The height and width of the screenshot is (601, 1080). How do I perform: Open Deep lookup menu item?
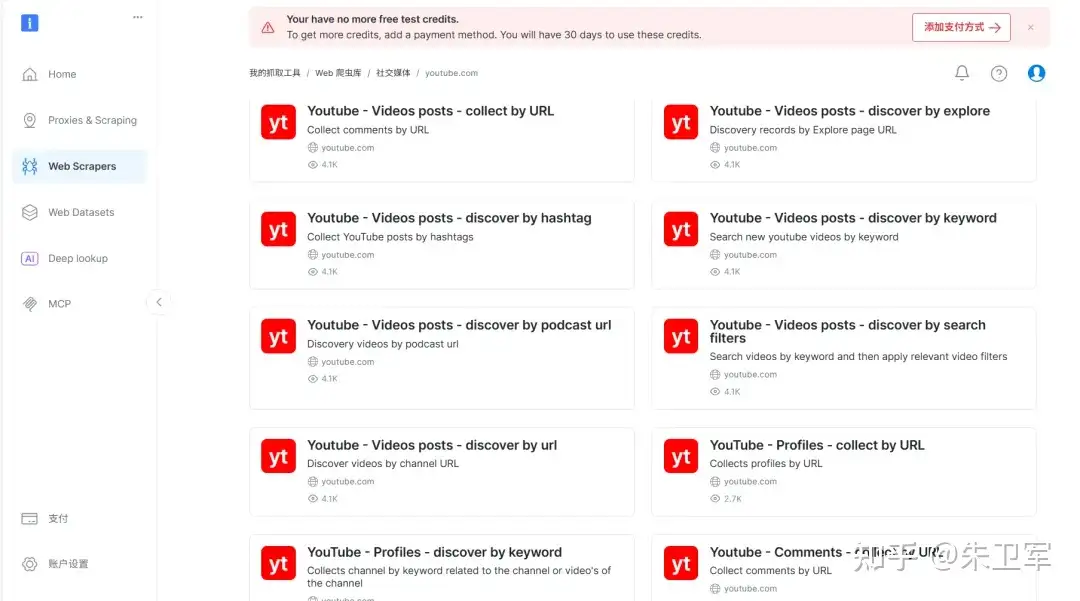(x=80, y=258)
